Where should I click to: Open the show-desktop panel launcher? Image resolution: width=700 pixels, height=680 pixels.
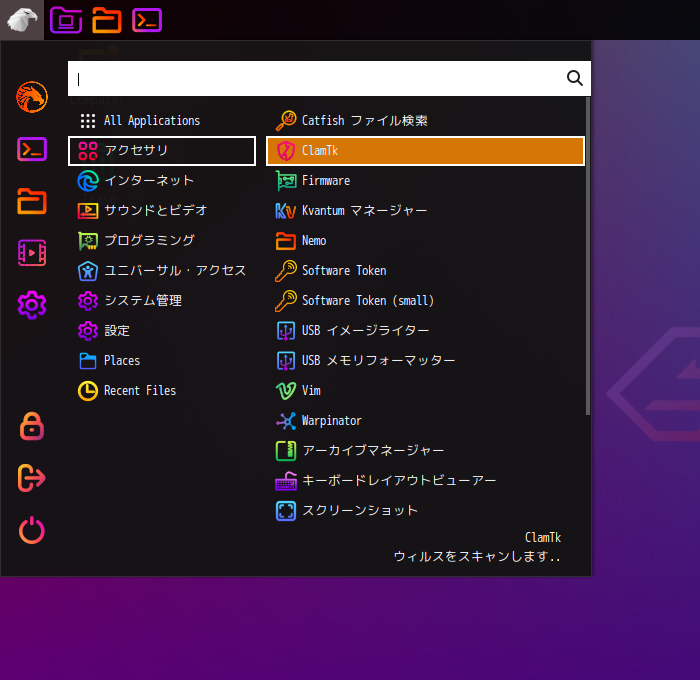[x=66, y=20]
